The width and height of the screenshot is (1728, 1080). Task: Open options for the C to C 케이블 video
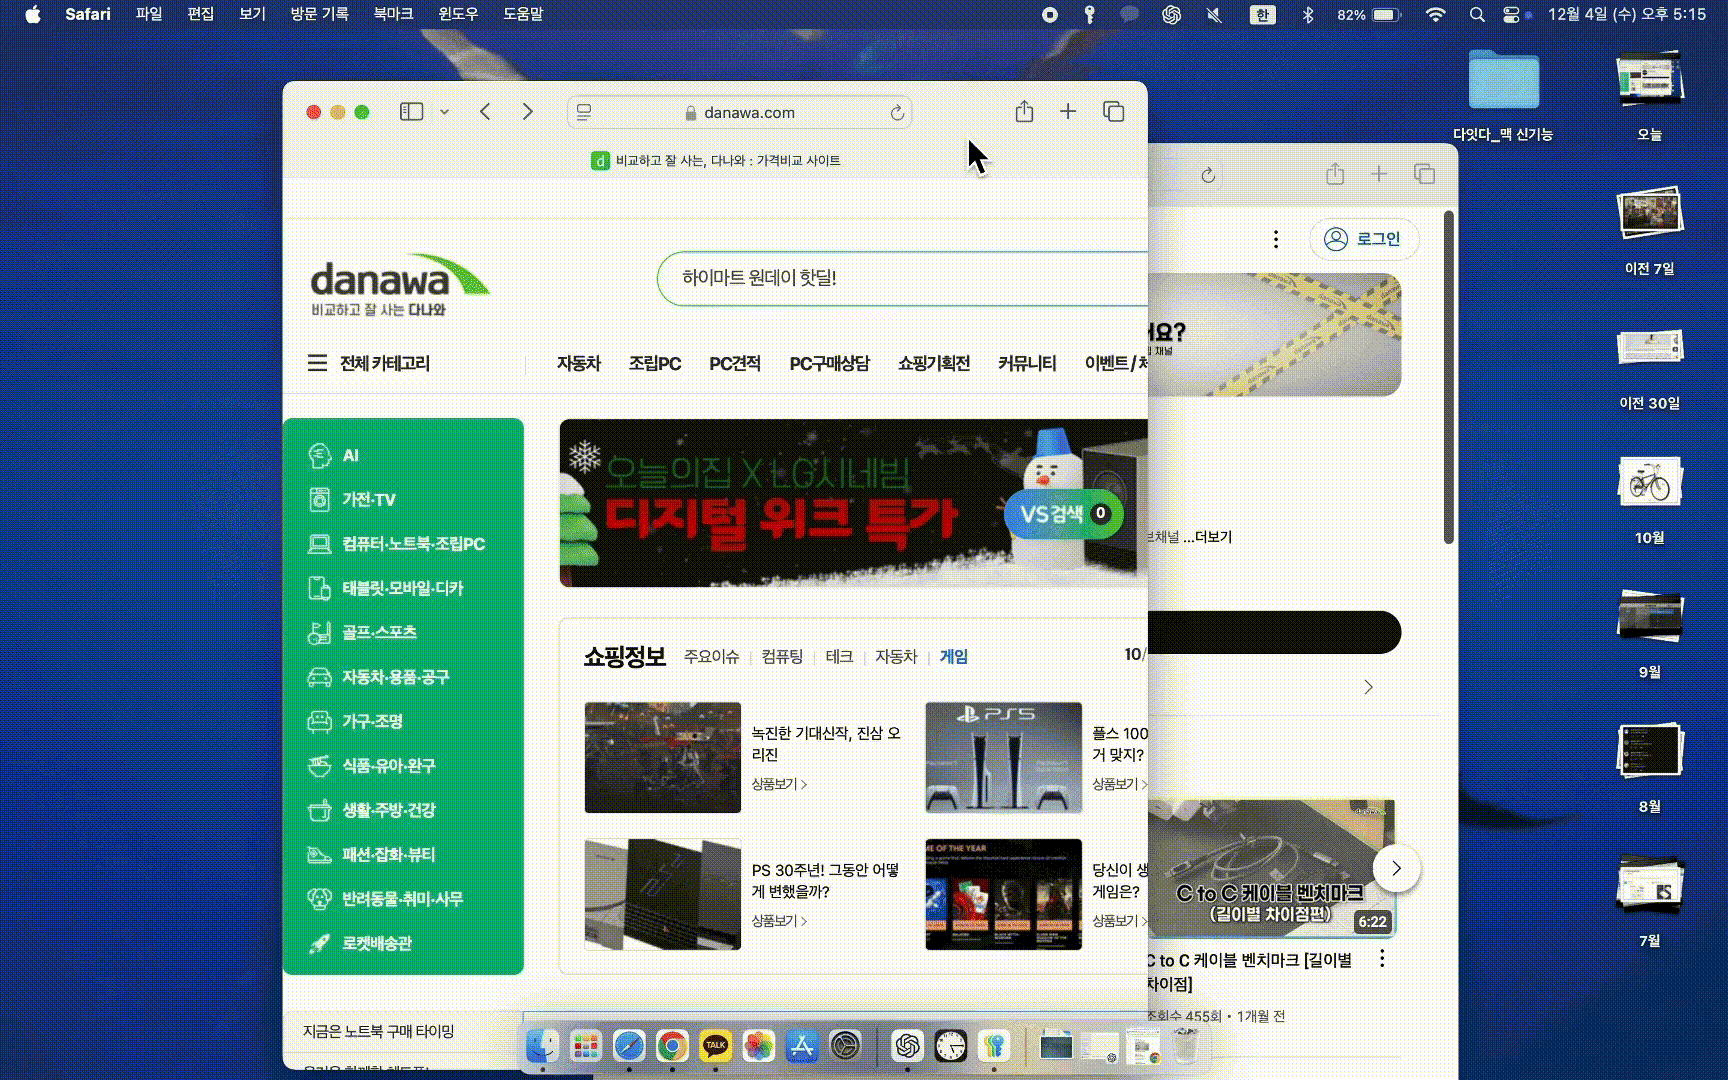pos(1382,959)
